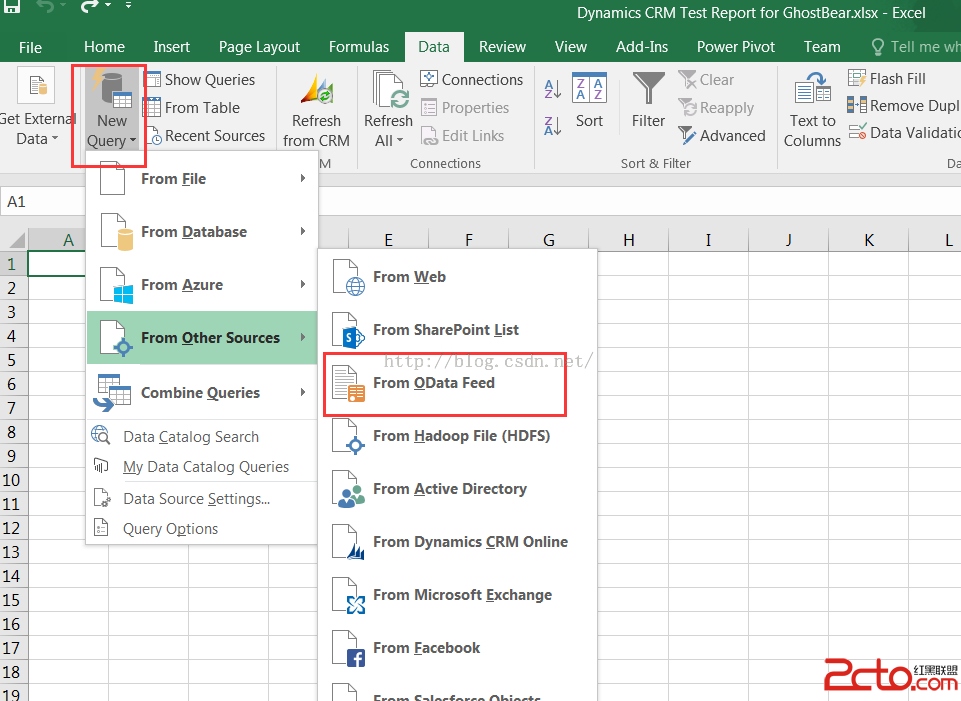This screenshot has width=961, height=701.
Task: Click the Advanced filter icon
Action: (687, 135)
